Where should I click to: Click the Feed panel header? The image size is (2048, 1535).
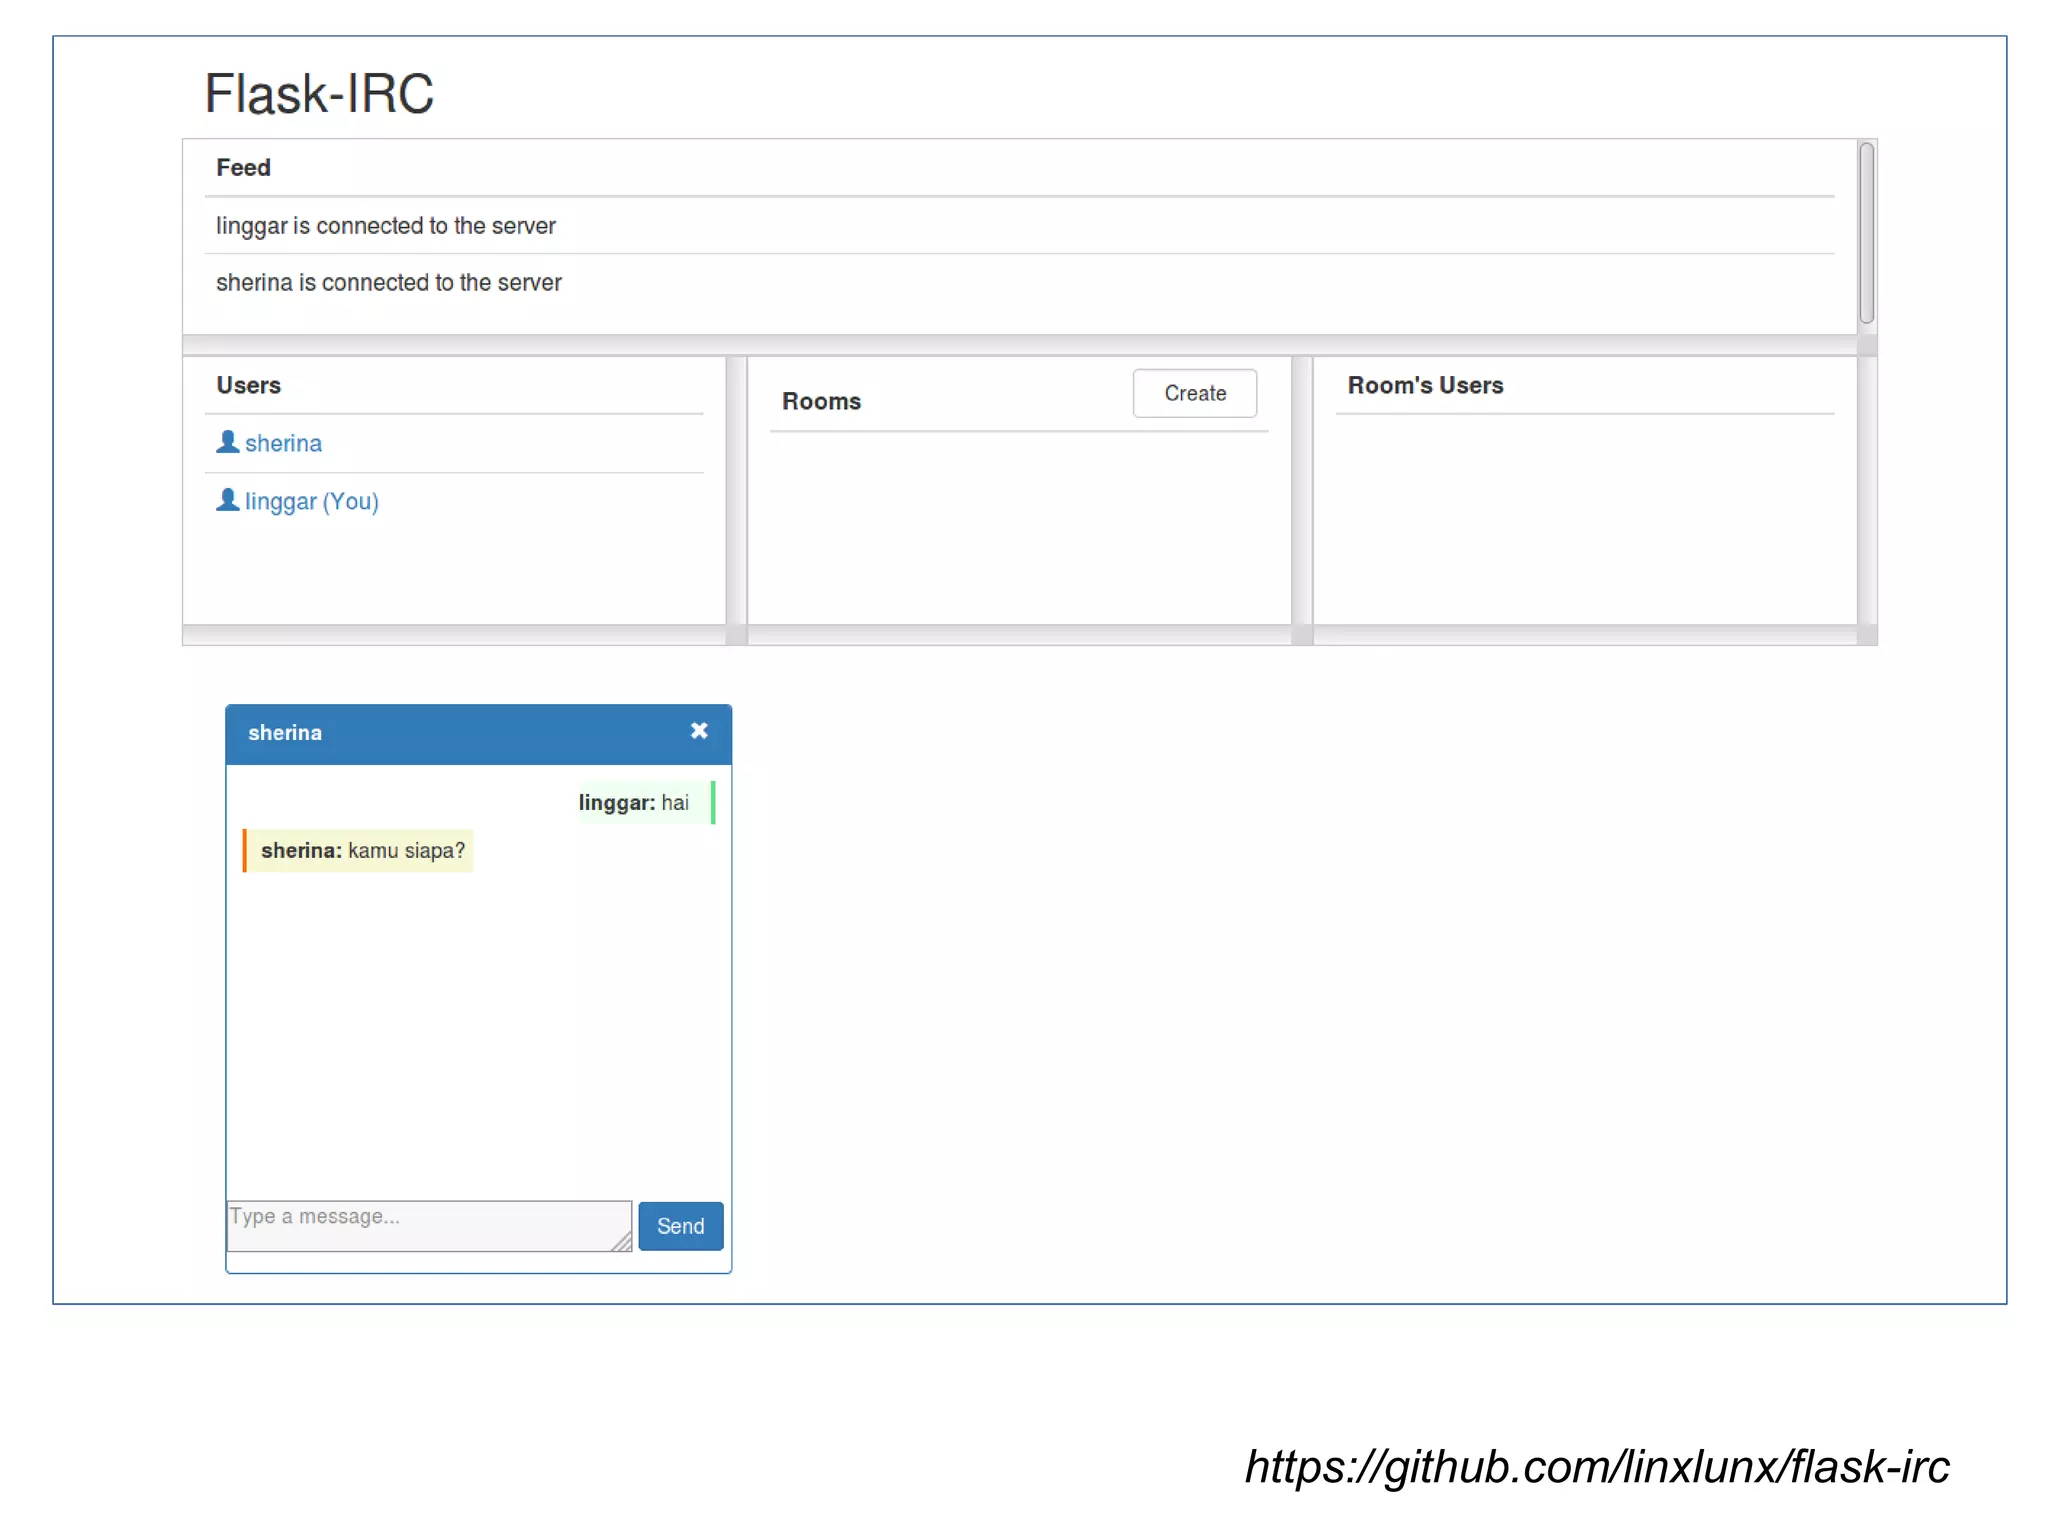(243, 168)
